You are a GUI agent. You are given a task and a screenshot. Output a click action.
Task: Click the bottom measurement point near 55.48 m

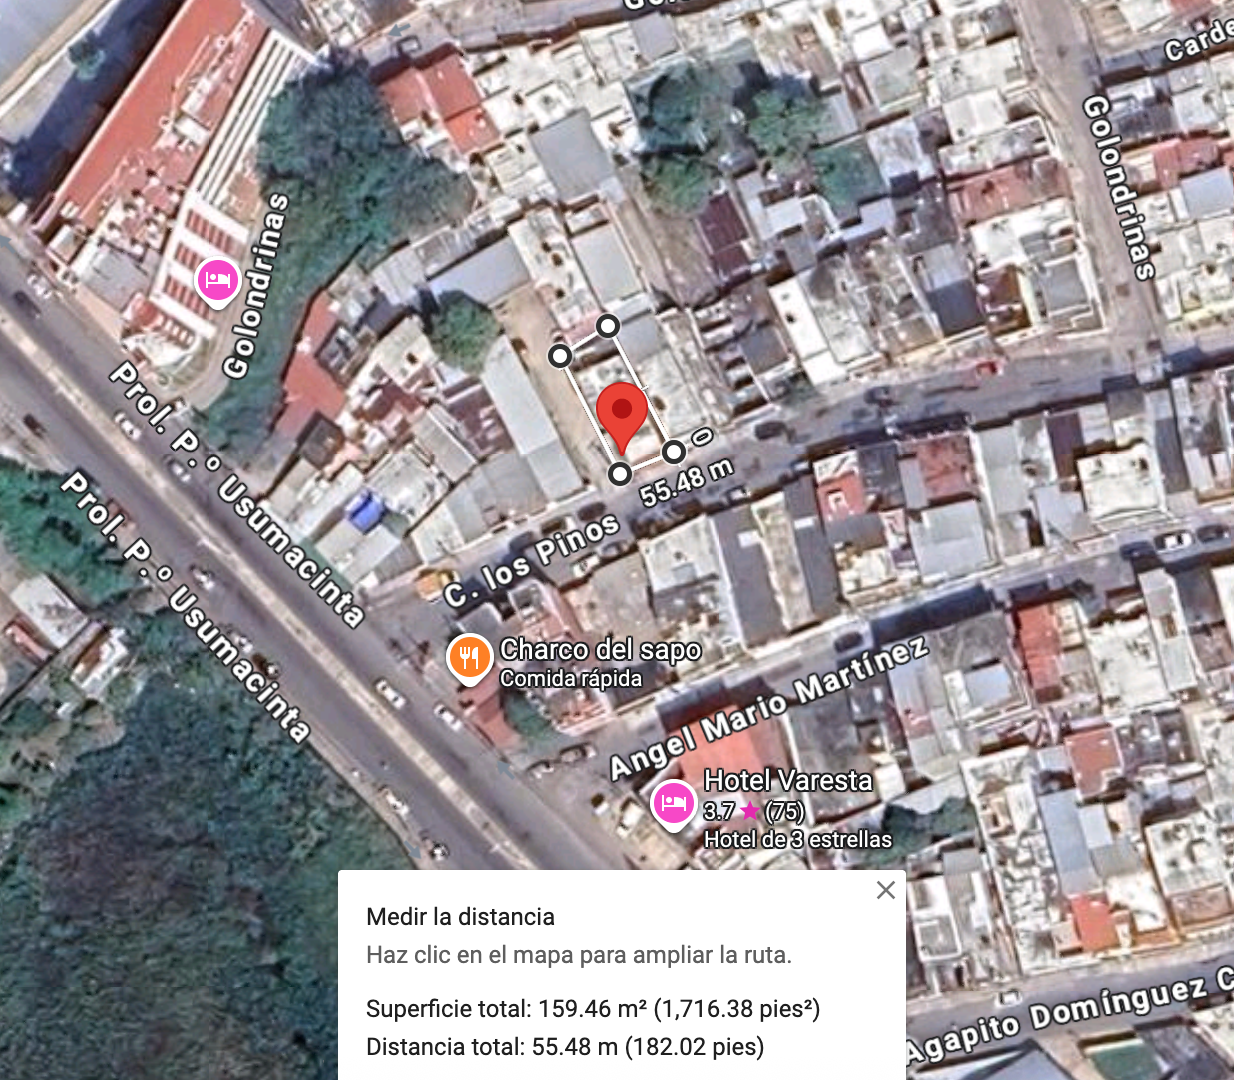(x=620, y=473)
